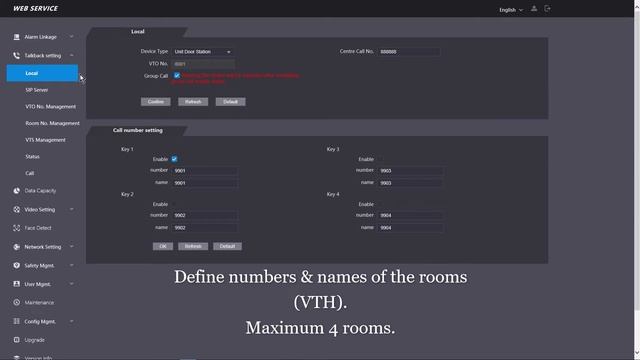Image resolution: width=640 pixels, height=360 pixels.
Task: Click the Key 1 name field
Action: pos(205,183)
